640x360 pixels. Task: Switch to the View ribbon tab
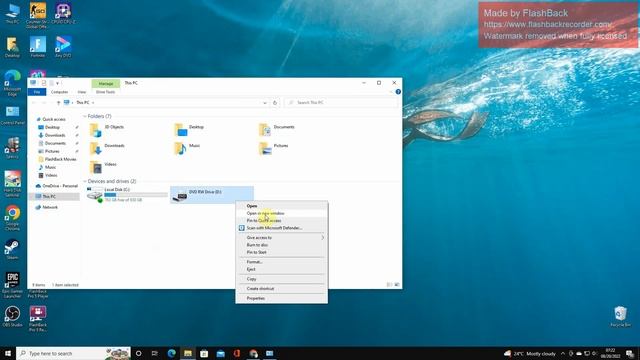pos(82,92)
